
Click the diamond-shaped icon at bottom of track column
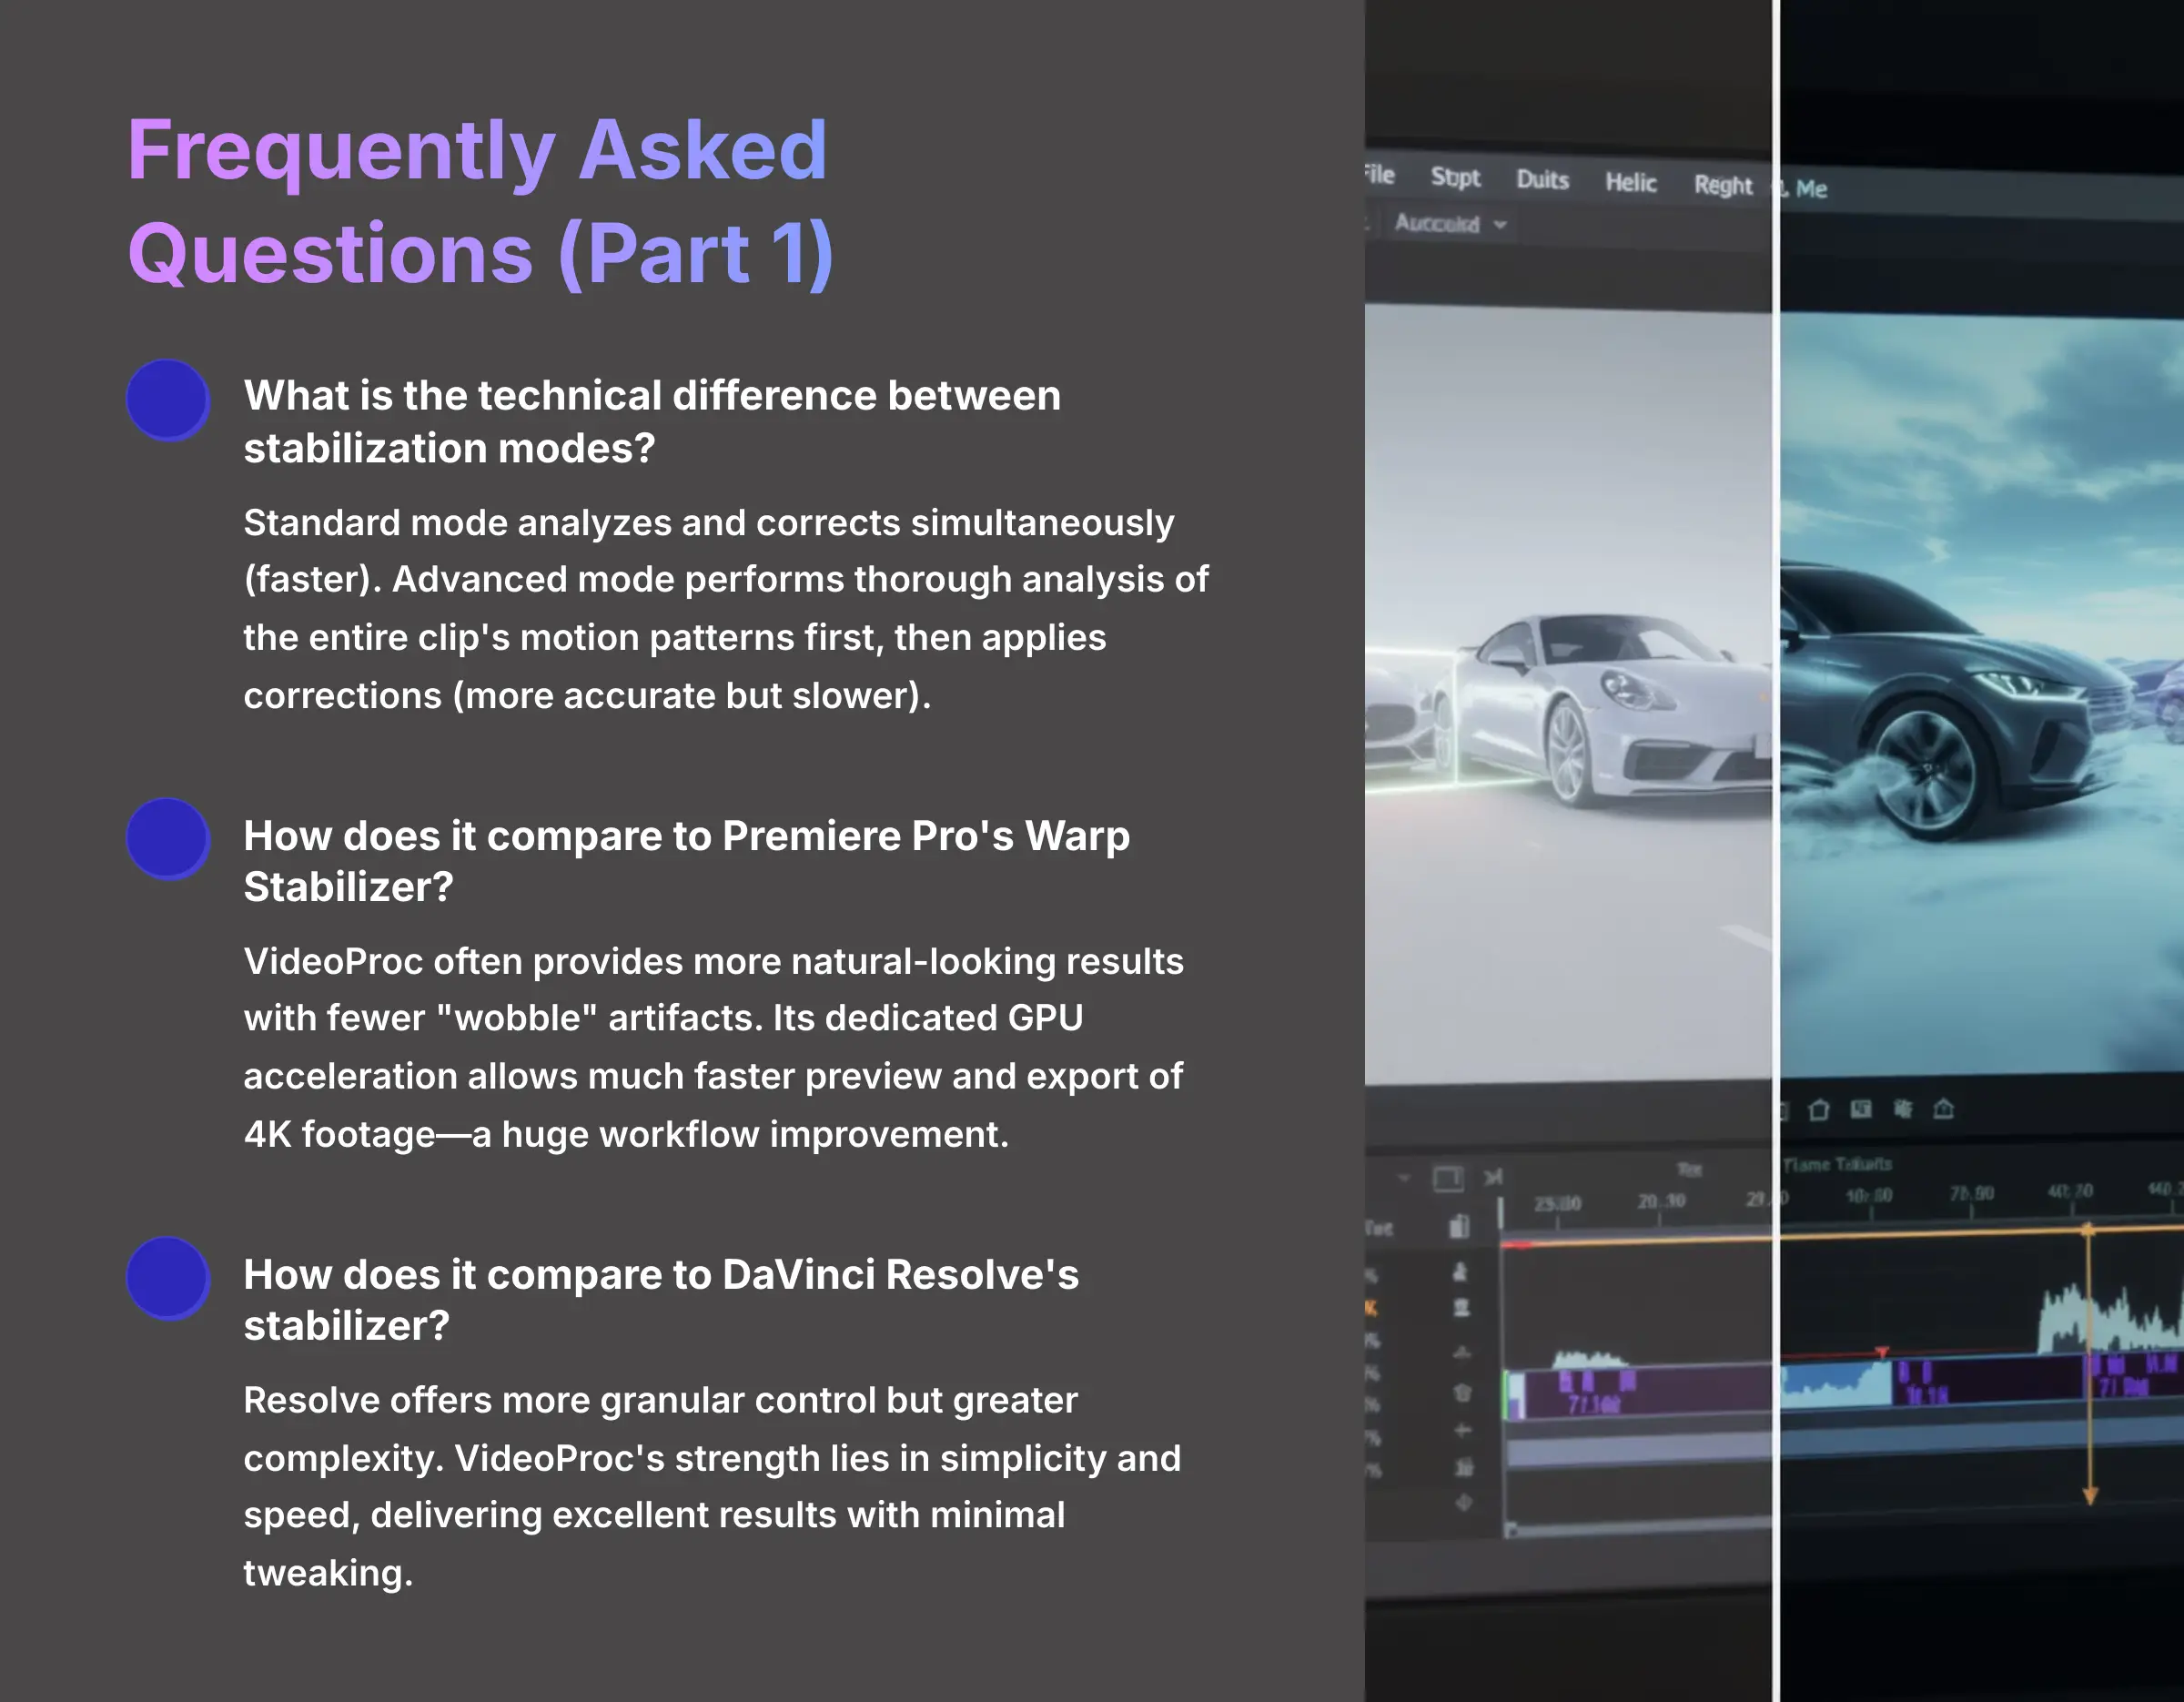(1463, 1503)
